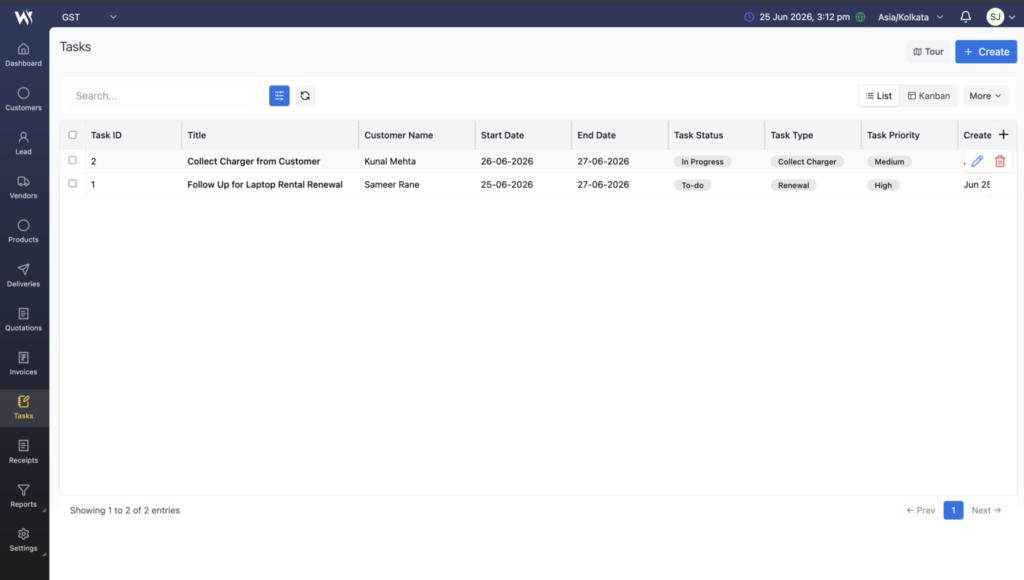Open Deliveries in sidebar

point(24,276)
